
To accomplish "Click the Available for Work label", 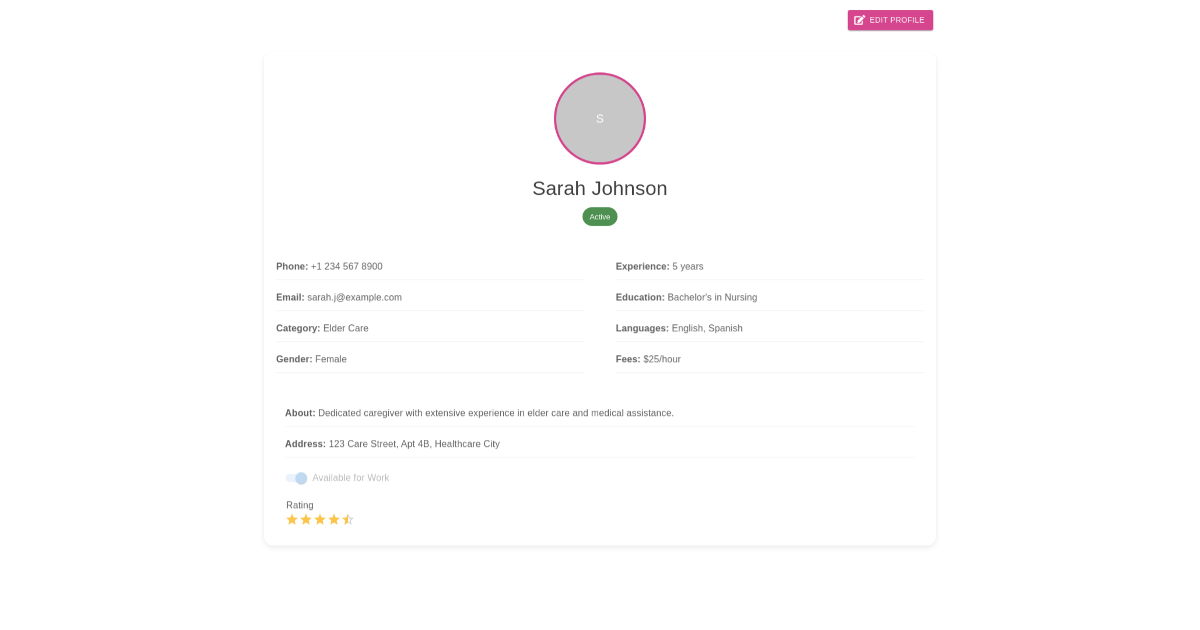I will [350, 478].
